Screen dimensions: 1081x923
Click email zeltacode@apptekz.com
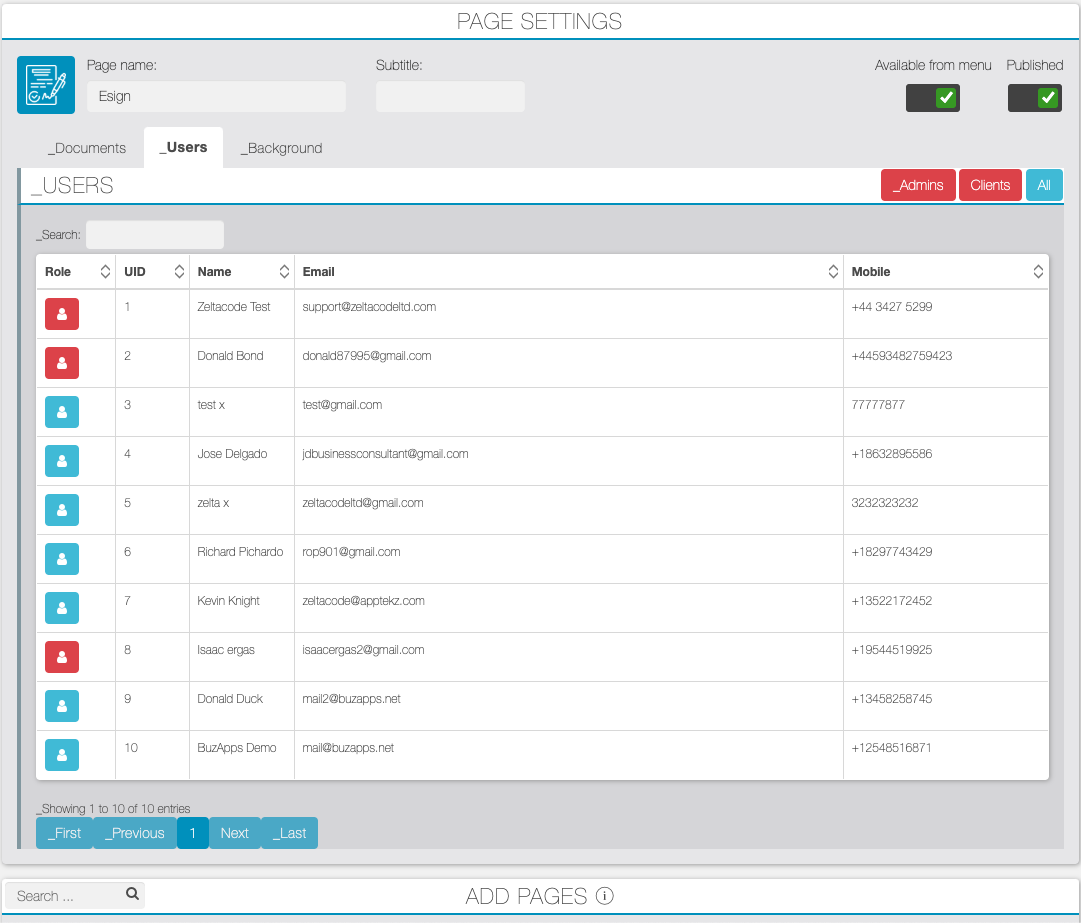[363, 600]
